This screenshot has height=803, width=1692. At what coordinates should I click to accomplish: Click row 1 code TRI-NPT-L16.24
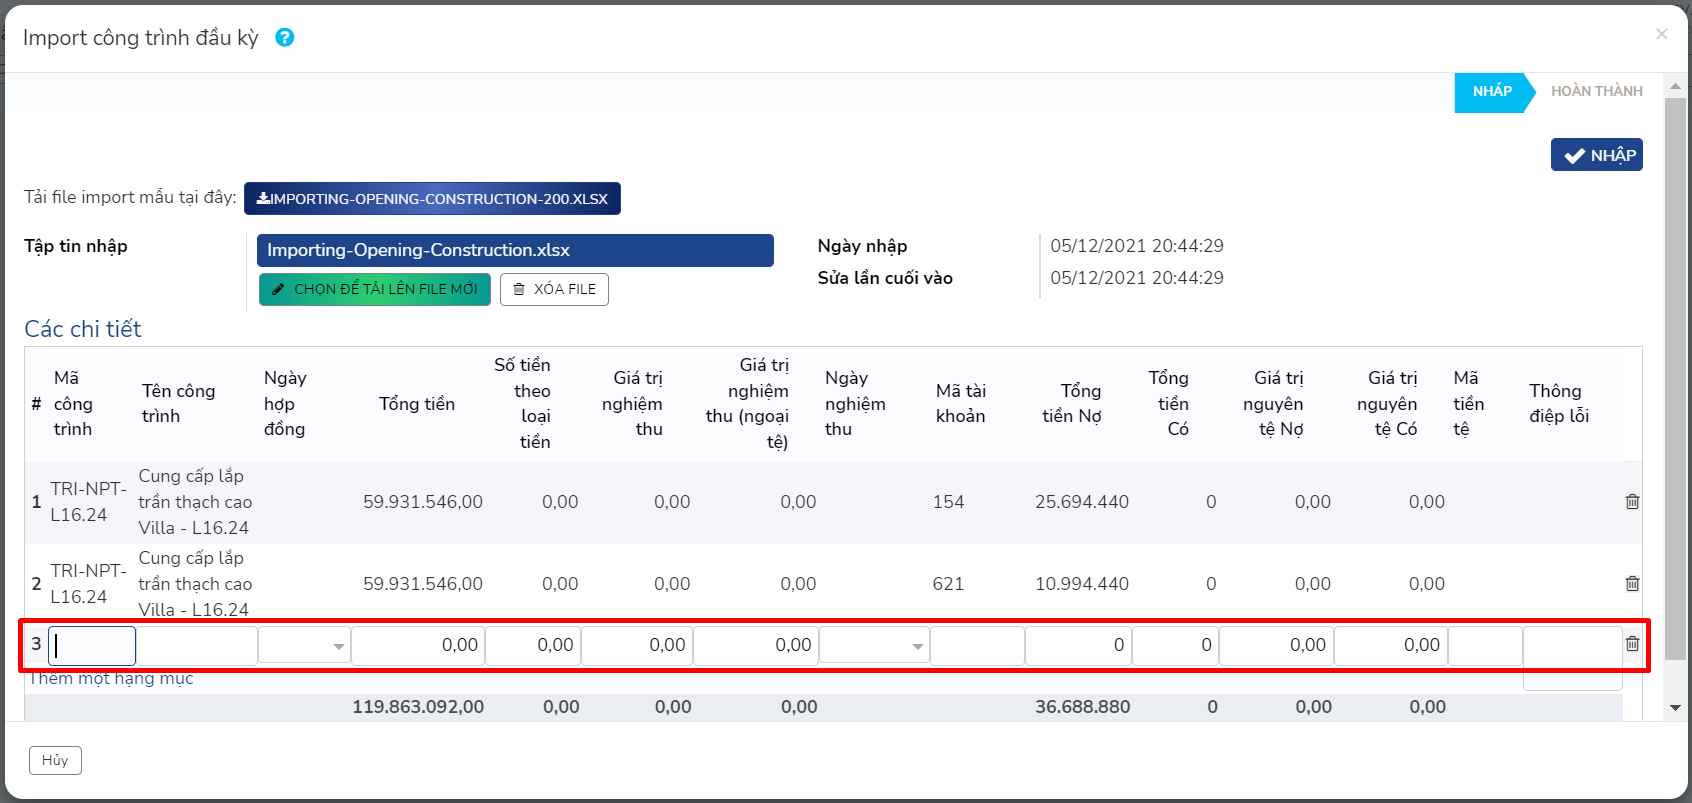(x=88, y=502)
